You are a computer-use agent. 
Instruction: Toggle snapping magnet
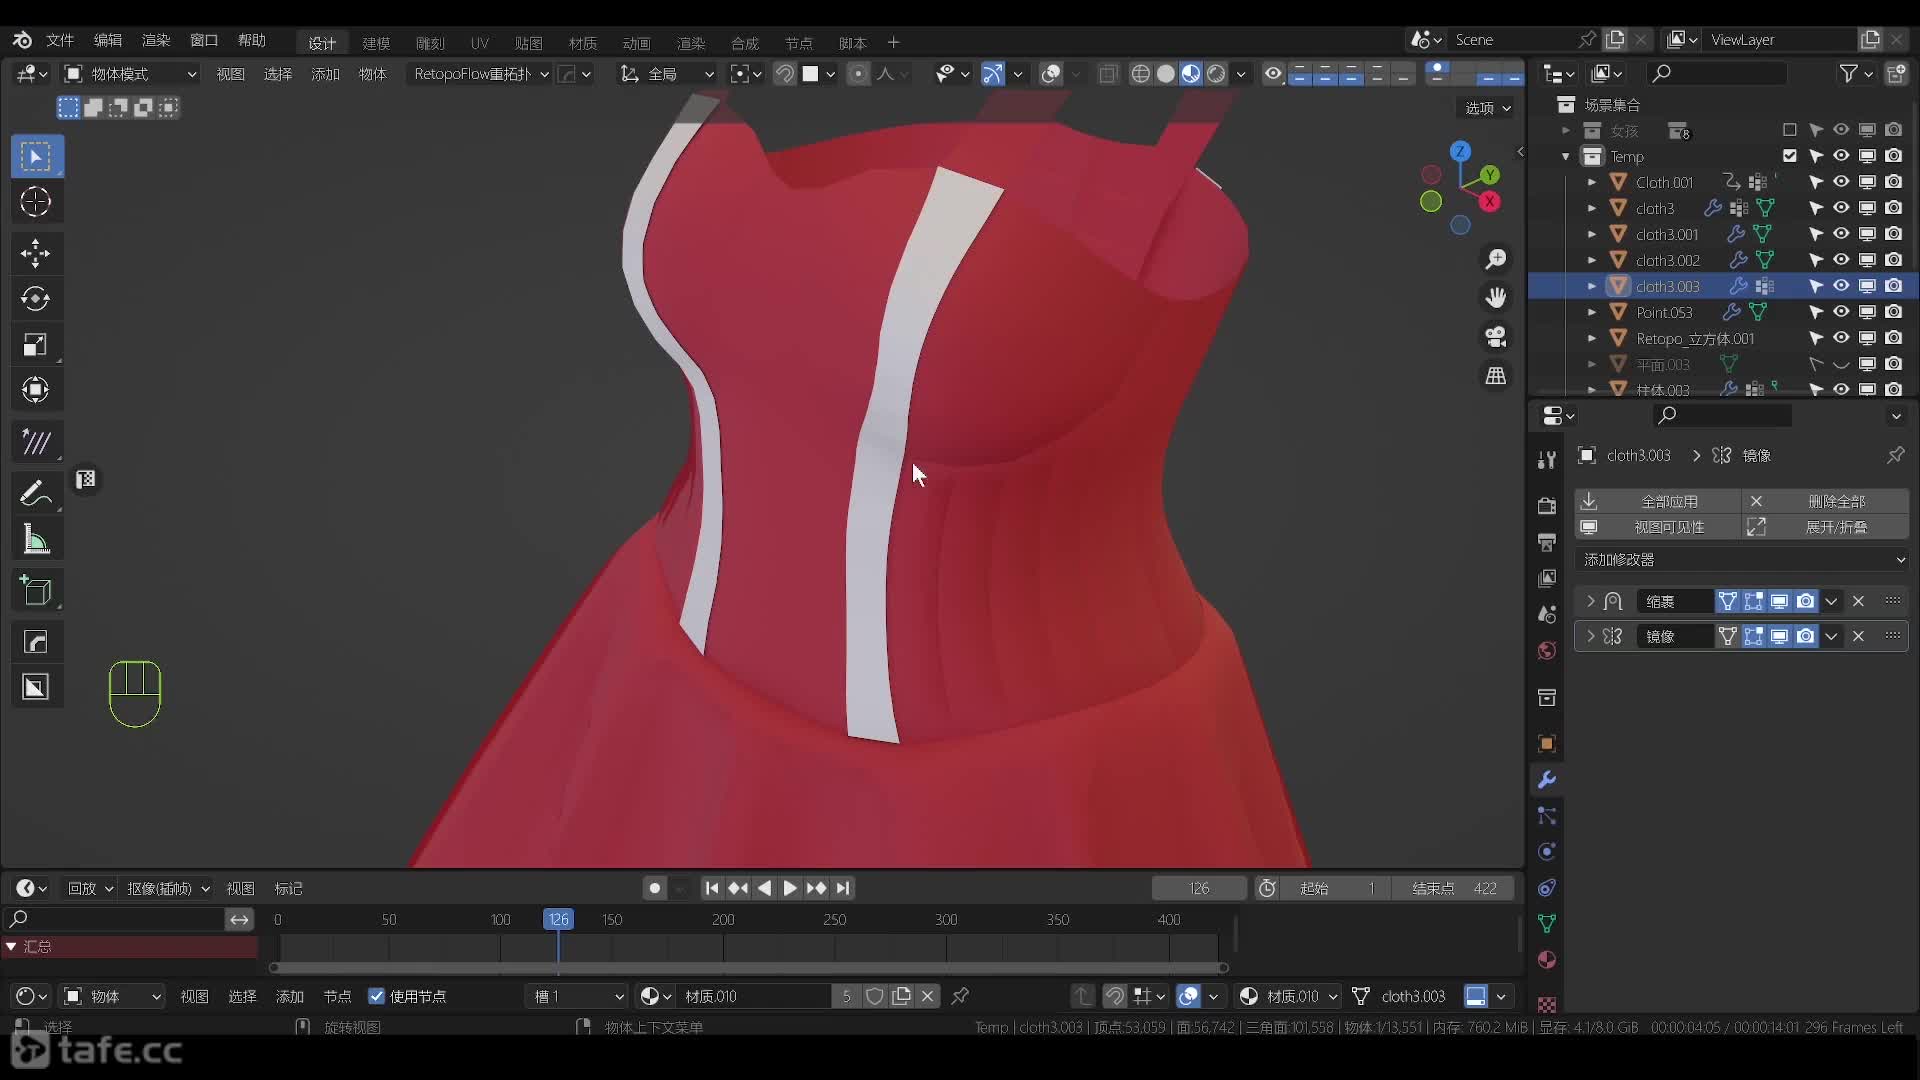785,74
